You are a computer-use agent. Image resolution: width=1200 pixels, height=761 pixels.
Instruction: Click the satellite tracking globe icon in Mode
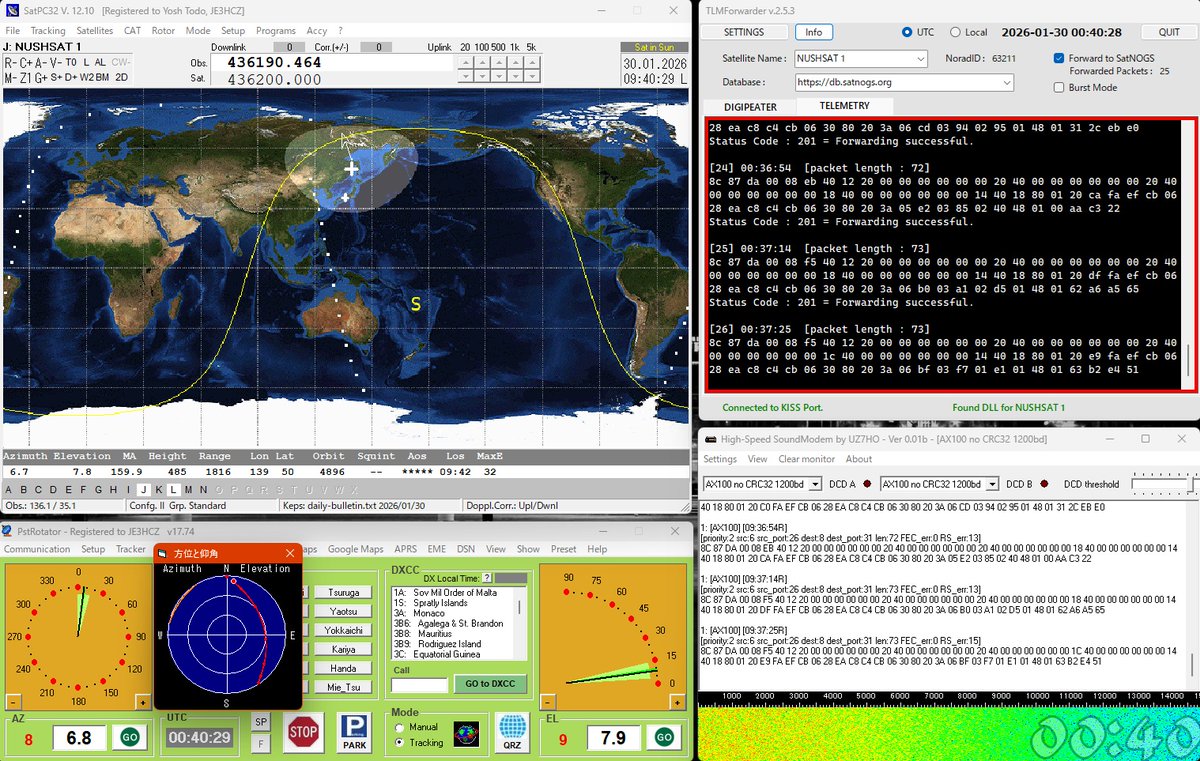(465, 734)
